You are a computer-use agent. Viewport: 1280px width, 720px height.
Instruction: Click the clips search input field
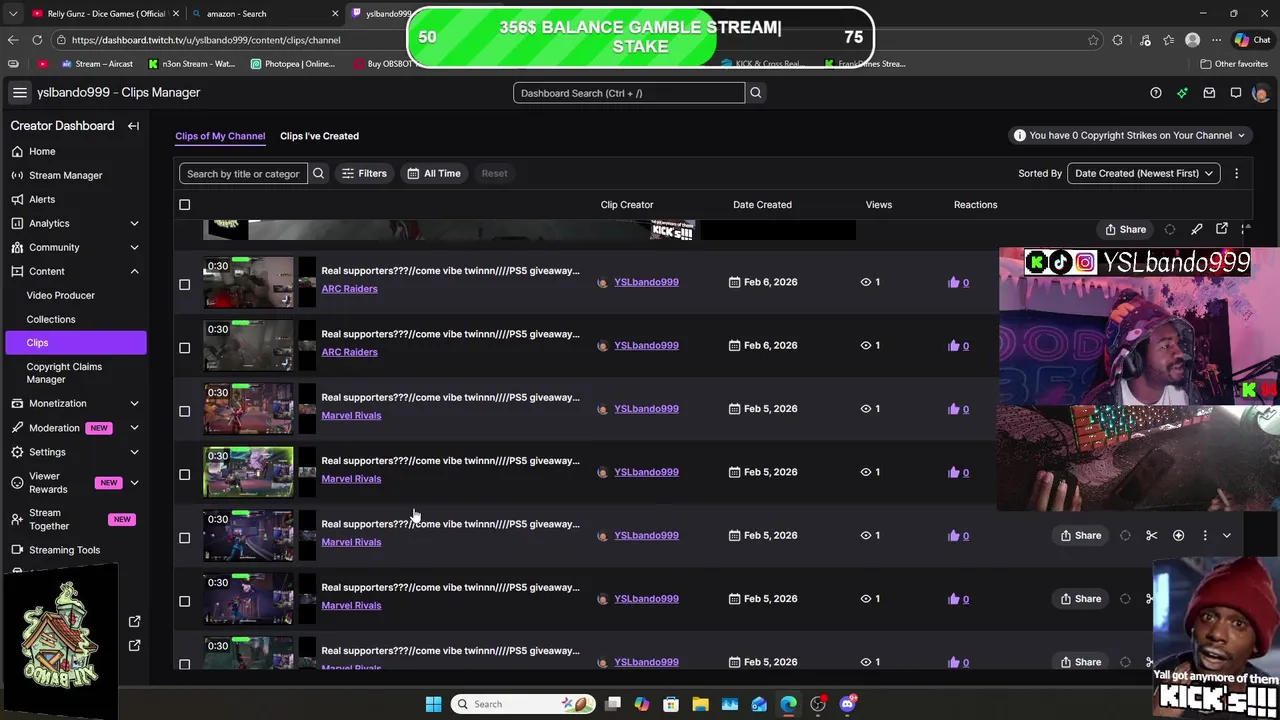tap(243, 174)
